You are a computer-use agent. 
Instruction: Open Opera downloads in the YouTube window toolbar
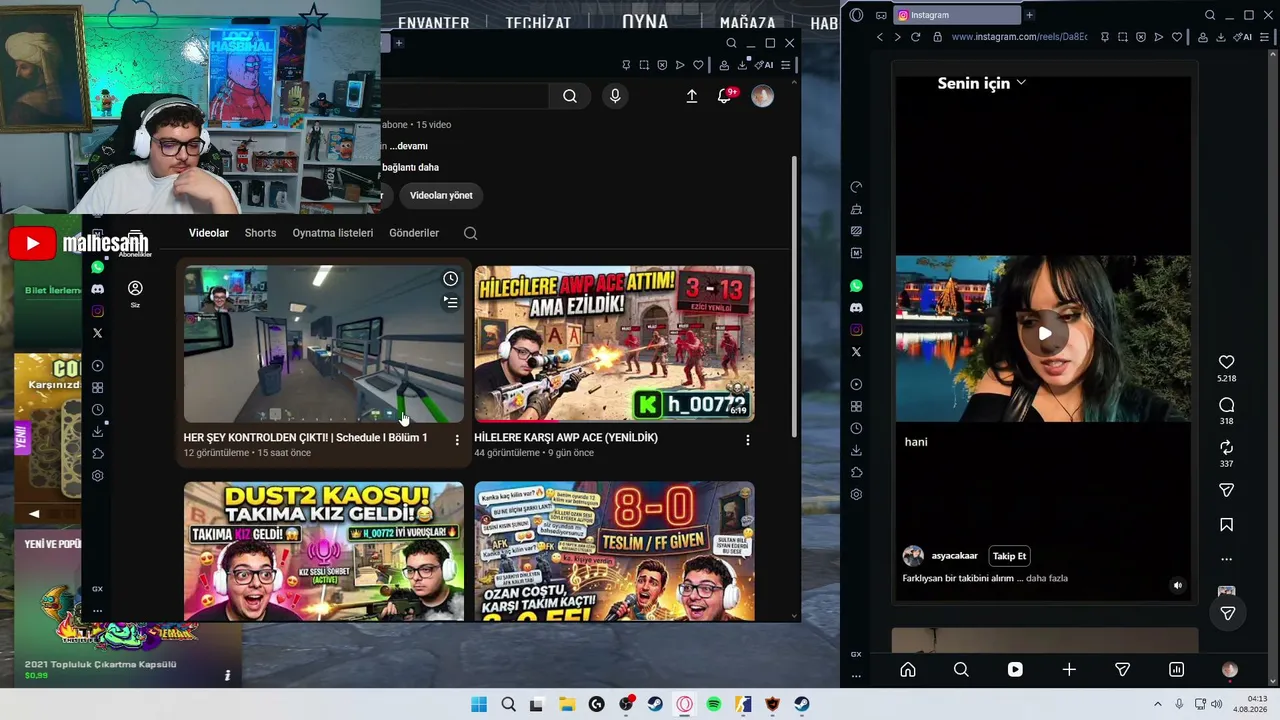pos(742,65)
